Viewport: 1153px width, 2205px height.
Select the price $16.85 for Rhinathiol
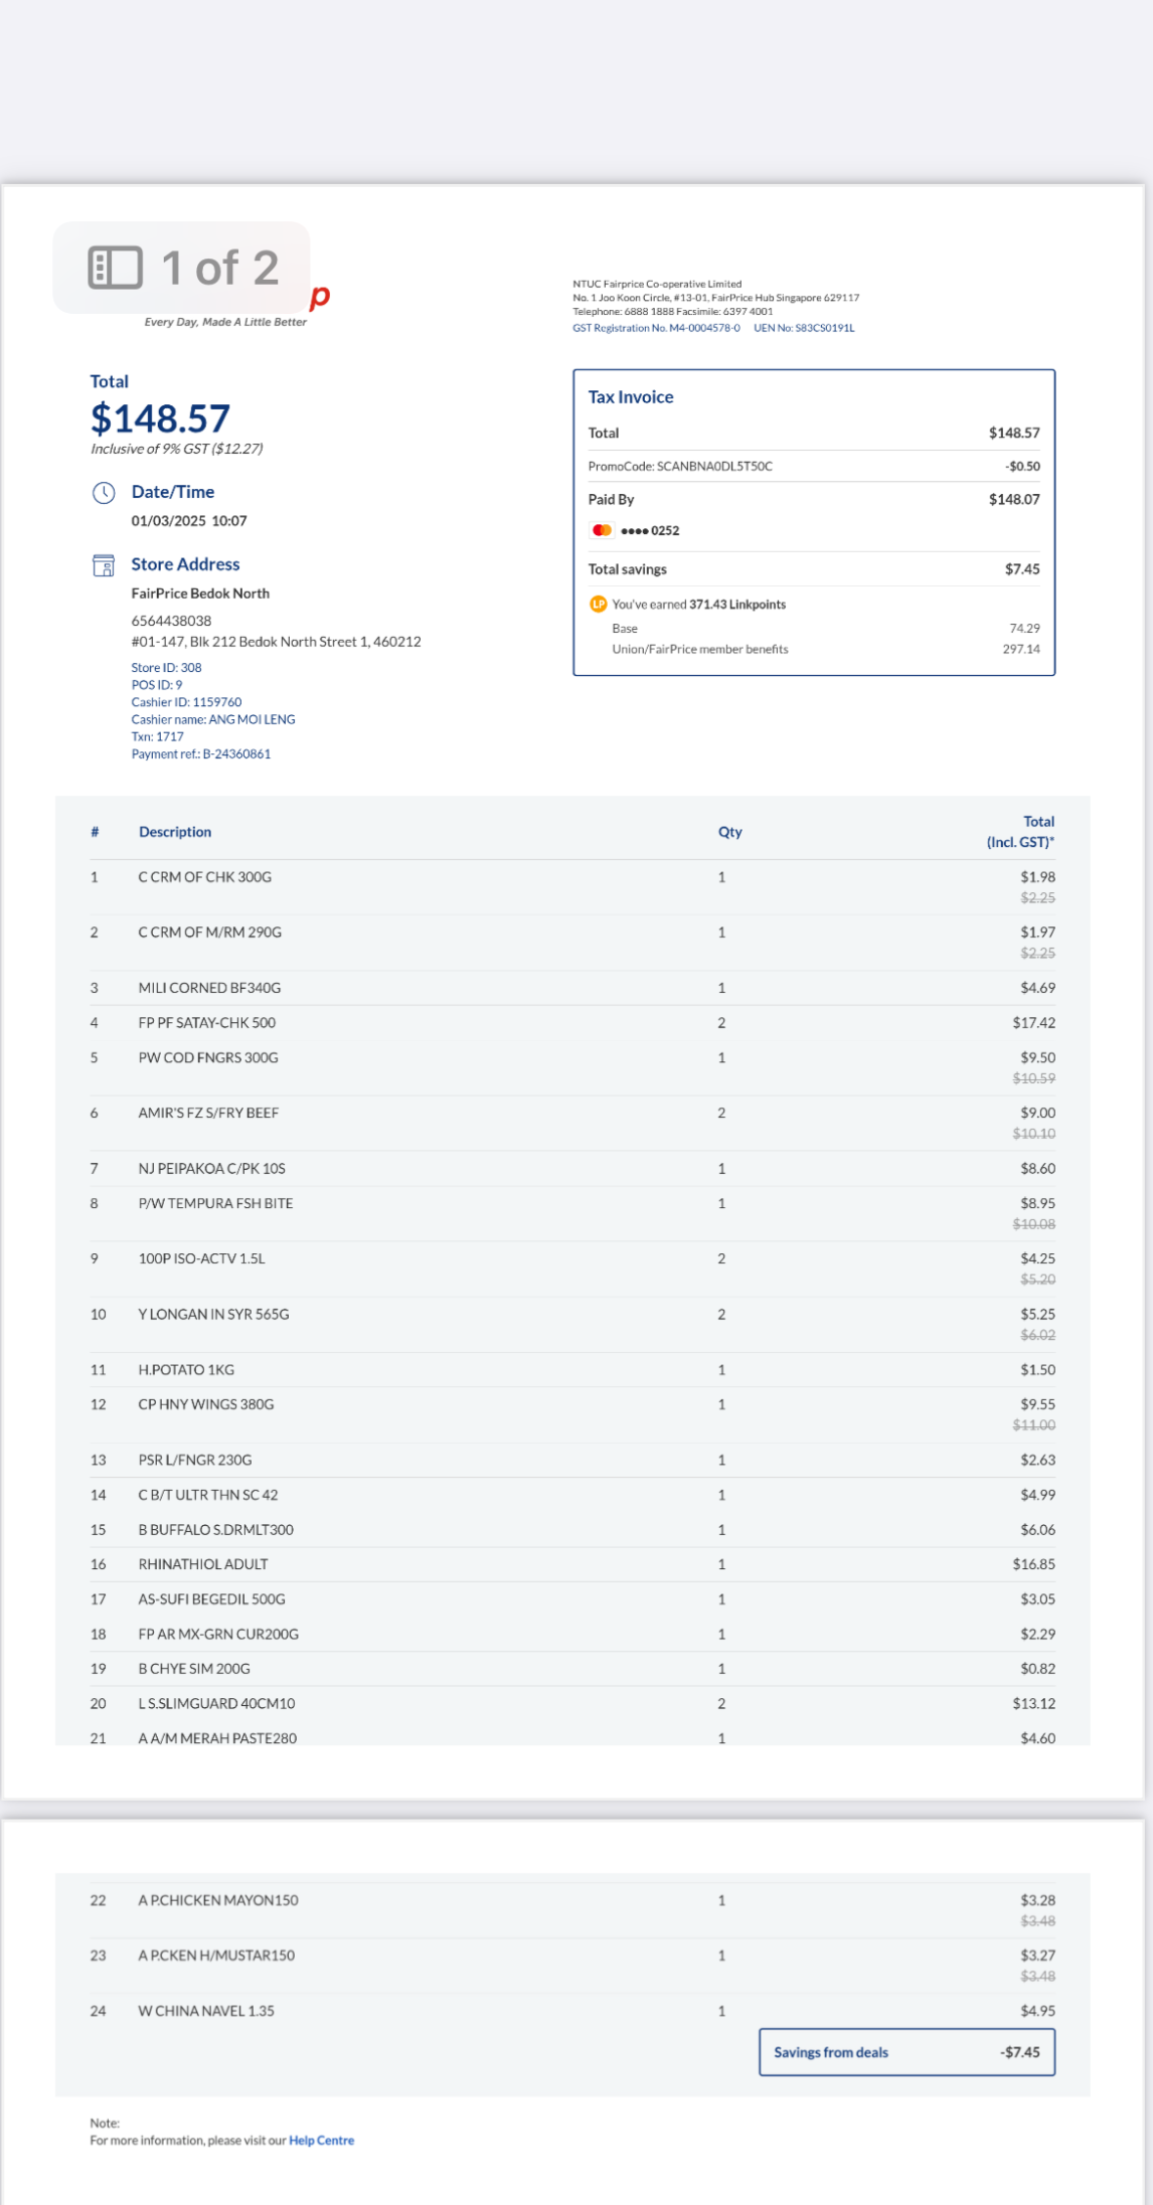(1034, 1564)
